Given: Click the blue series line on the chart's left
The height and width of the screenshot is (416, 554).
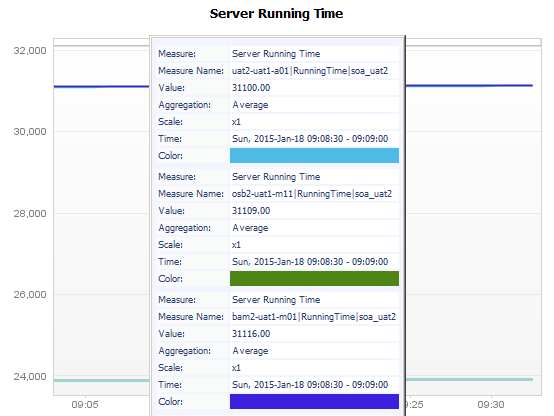Looking at the screenshot, I should point(101,86).
